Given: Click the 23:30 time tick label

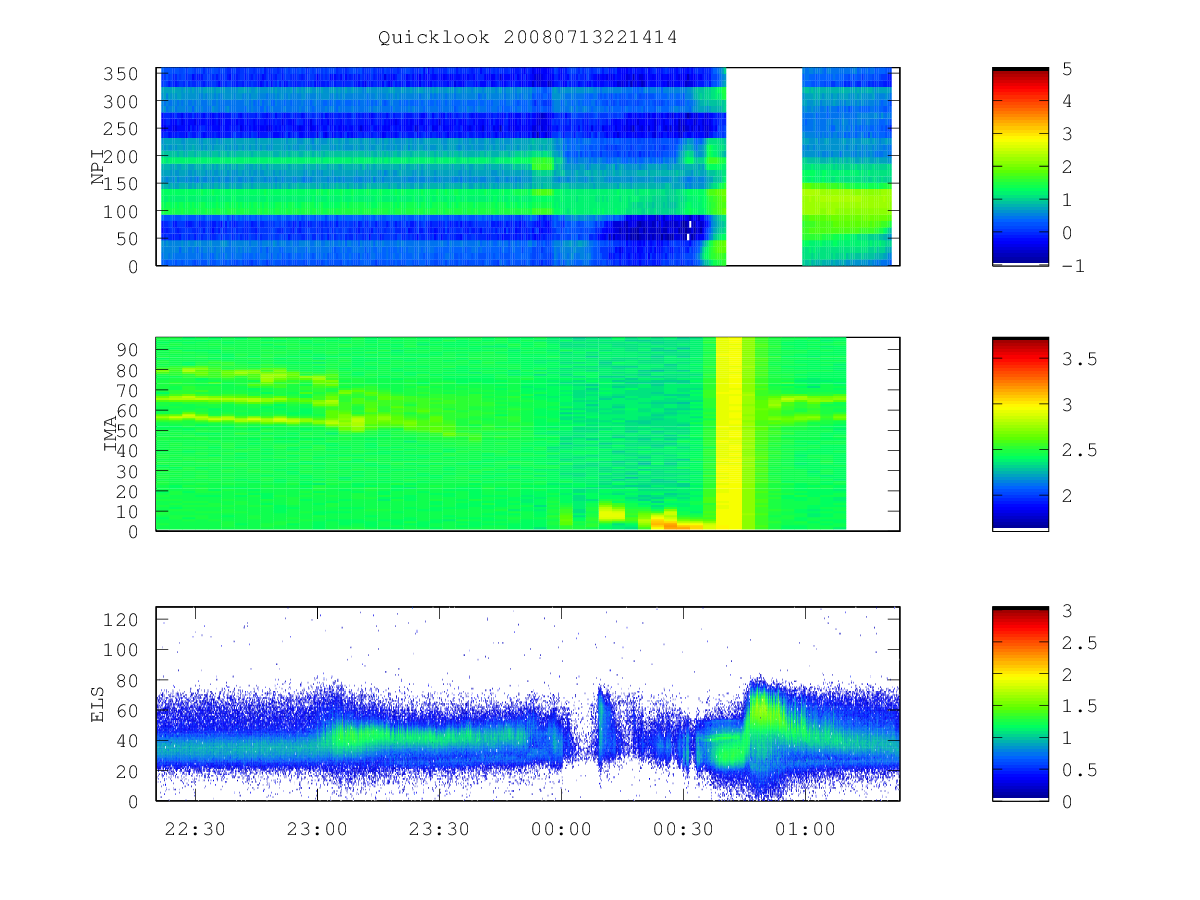Looking at the screenshot, I should pyautogui.click(x=439, y=829).
